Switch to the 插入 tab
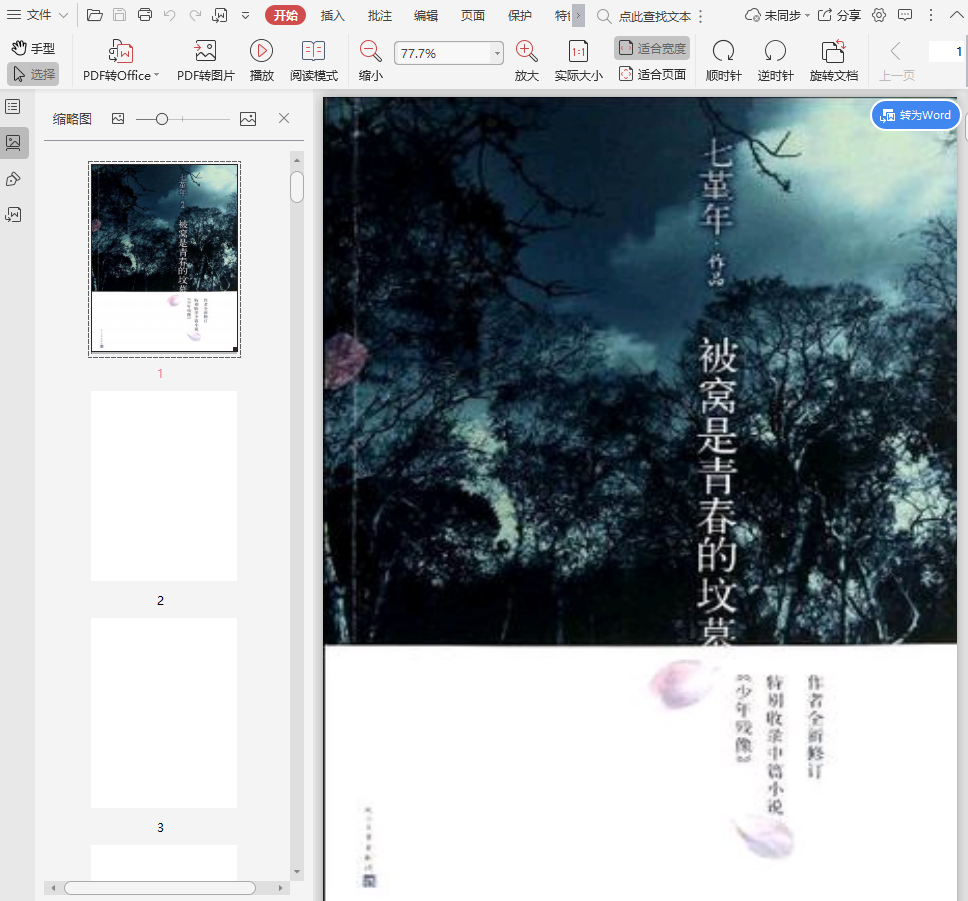Screen dimensions: 968x901 point(333,15)
